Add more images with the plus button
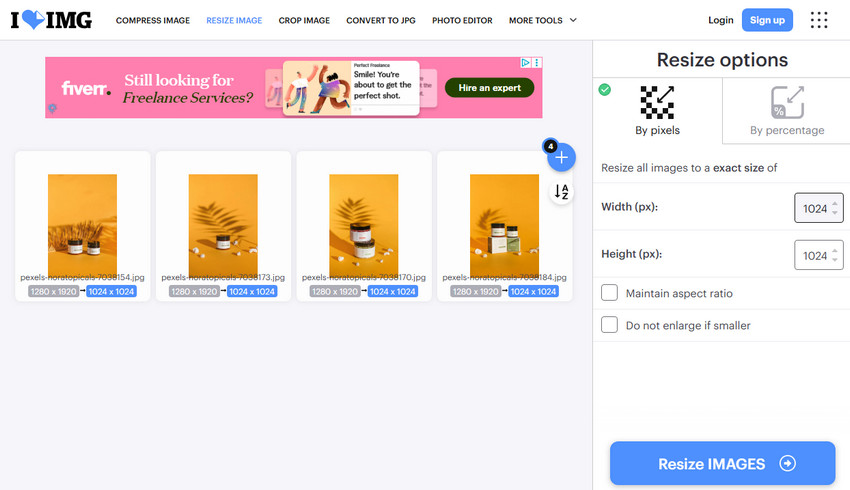The height and width of the screenshot is (490, 850). 561,157
